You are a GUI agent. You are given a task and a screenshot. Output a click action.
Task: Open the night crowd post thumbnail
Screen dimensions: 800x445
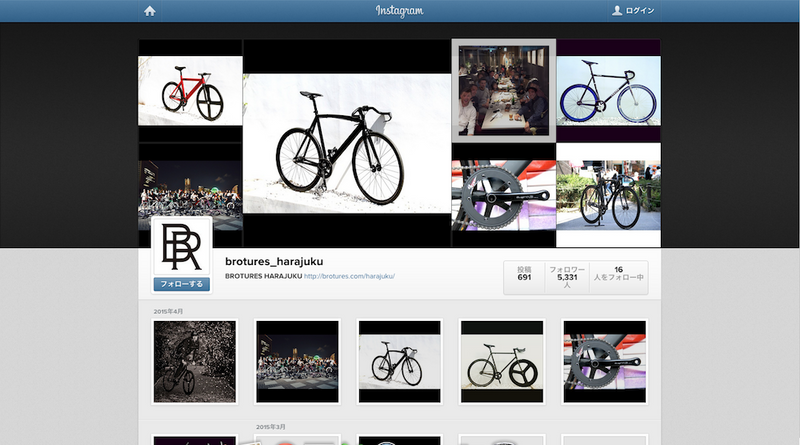(297, 361)
